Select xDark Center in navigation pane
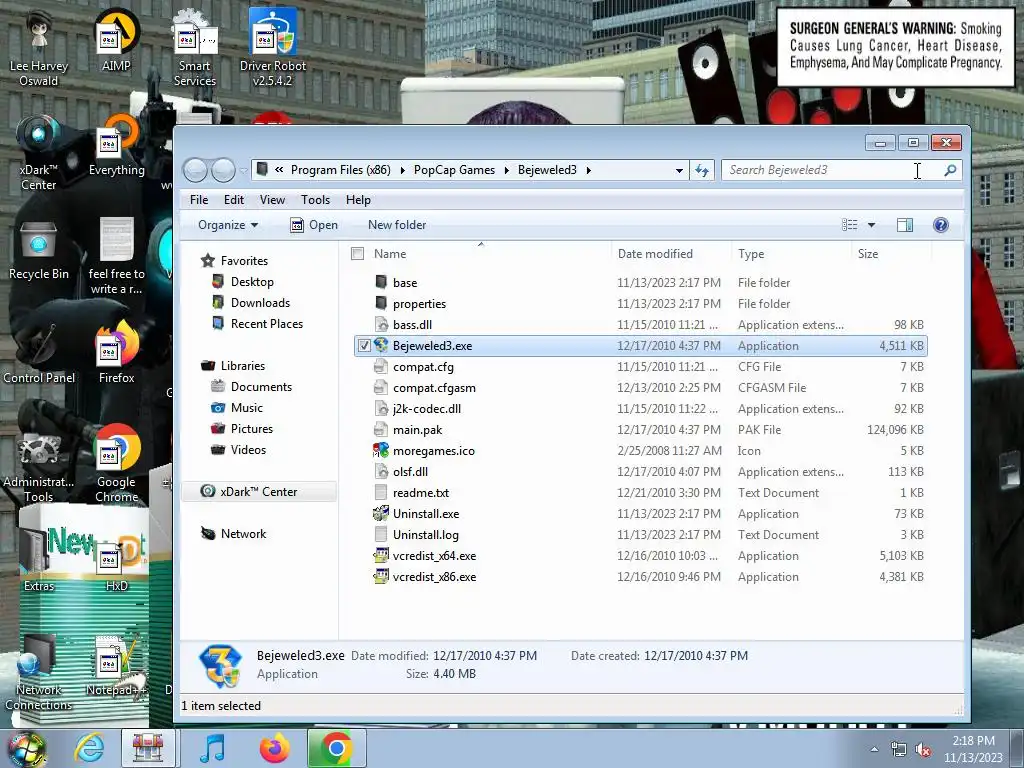Screen dimensions: 1024x768 pos(259,492)
